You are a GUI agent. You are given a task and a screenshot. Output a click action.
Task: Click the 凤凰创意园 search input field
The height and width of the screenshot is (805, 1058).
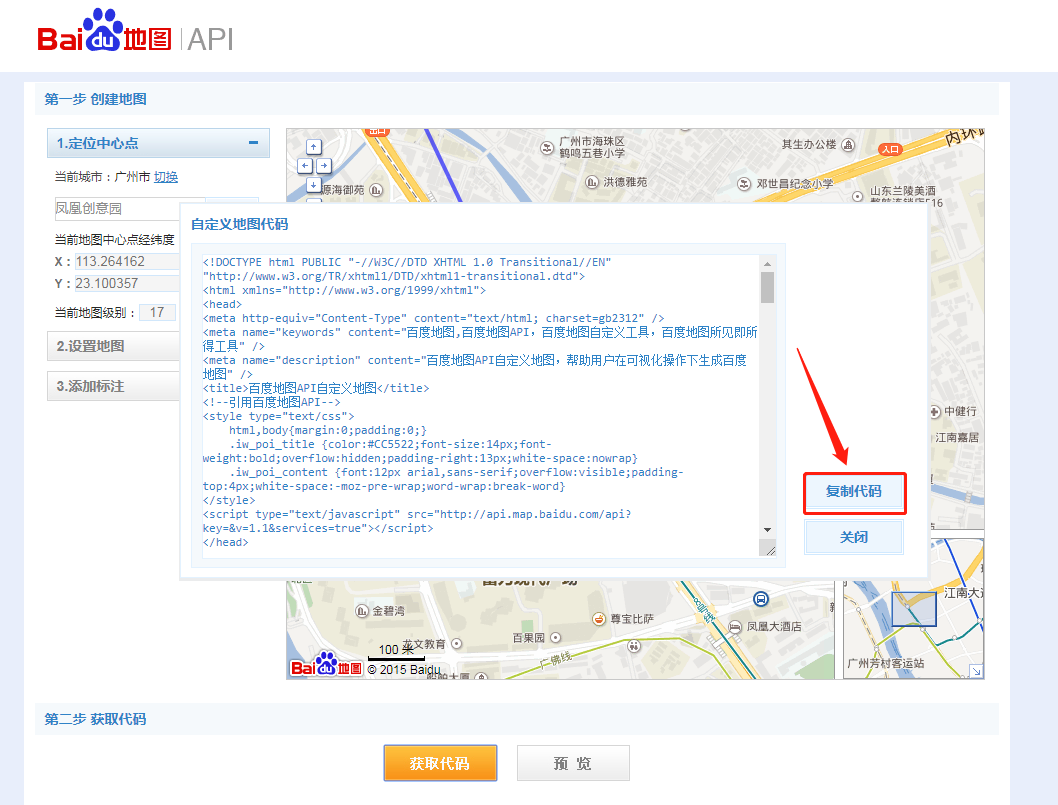coord(115,208)
